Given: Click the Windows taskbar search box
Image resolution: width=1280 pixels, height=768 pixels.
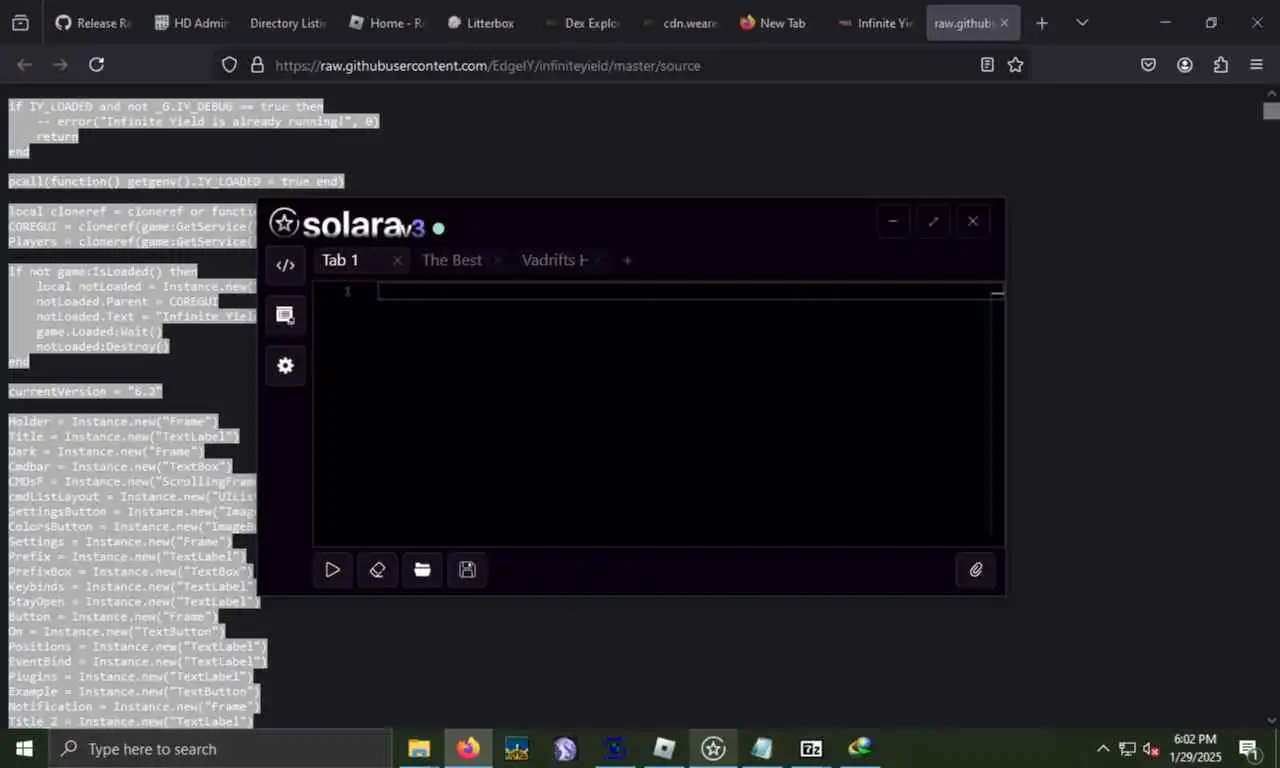Looking at the screenshot, I should click(x=220, y=748).
